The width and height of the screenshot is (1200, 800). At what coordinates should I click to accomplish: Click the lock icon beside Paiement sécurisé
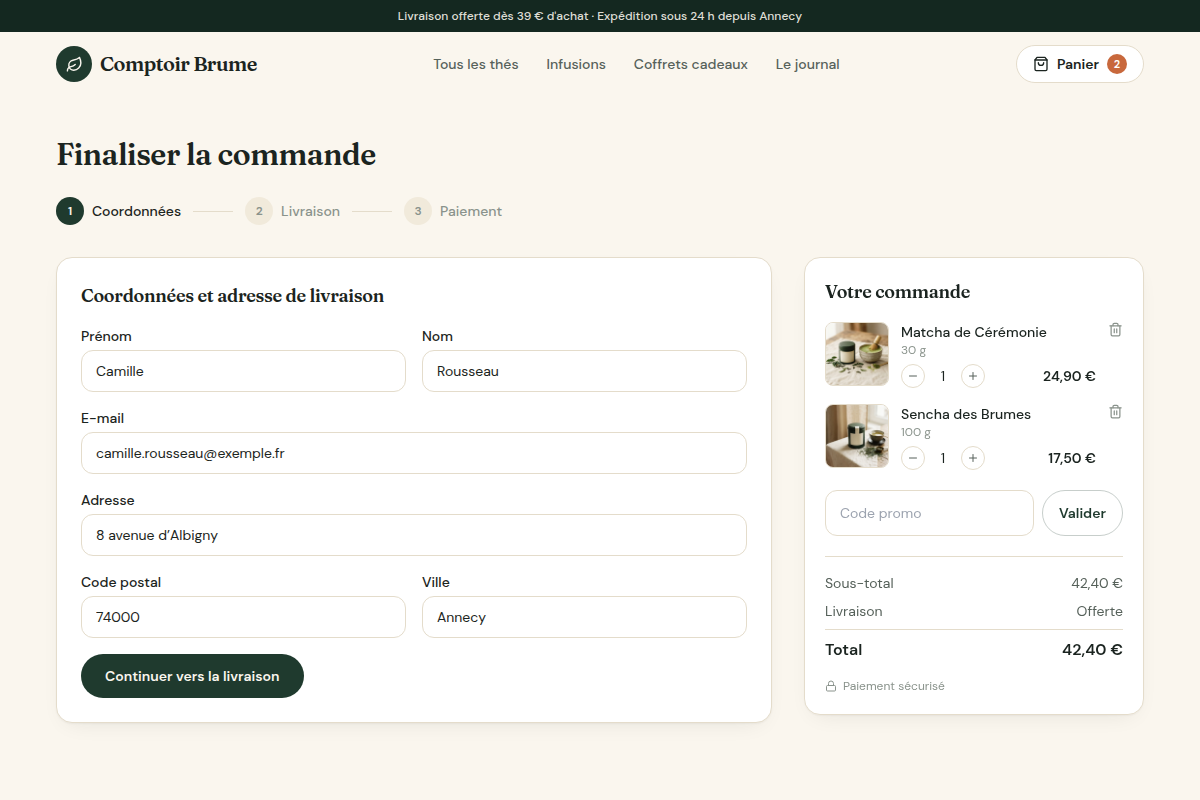(x=831, y=686)
